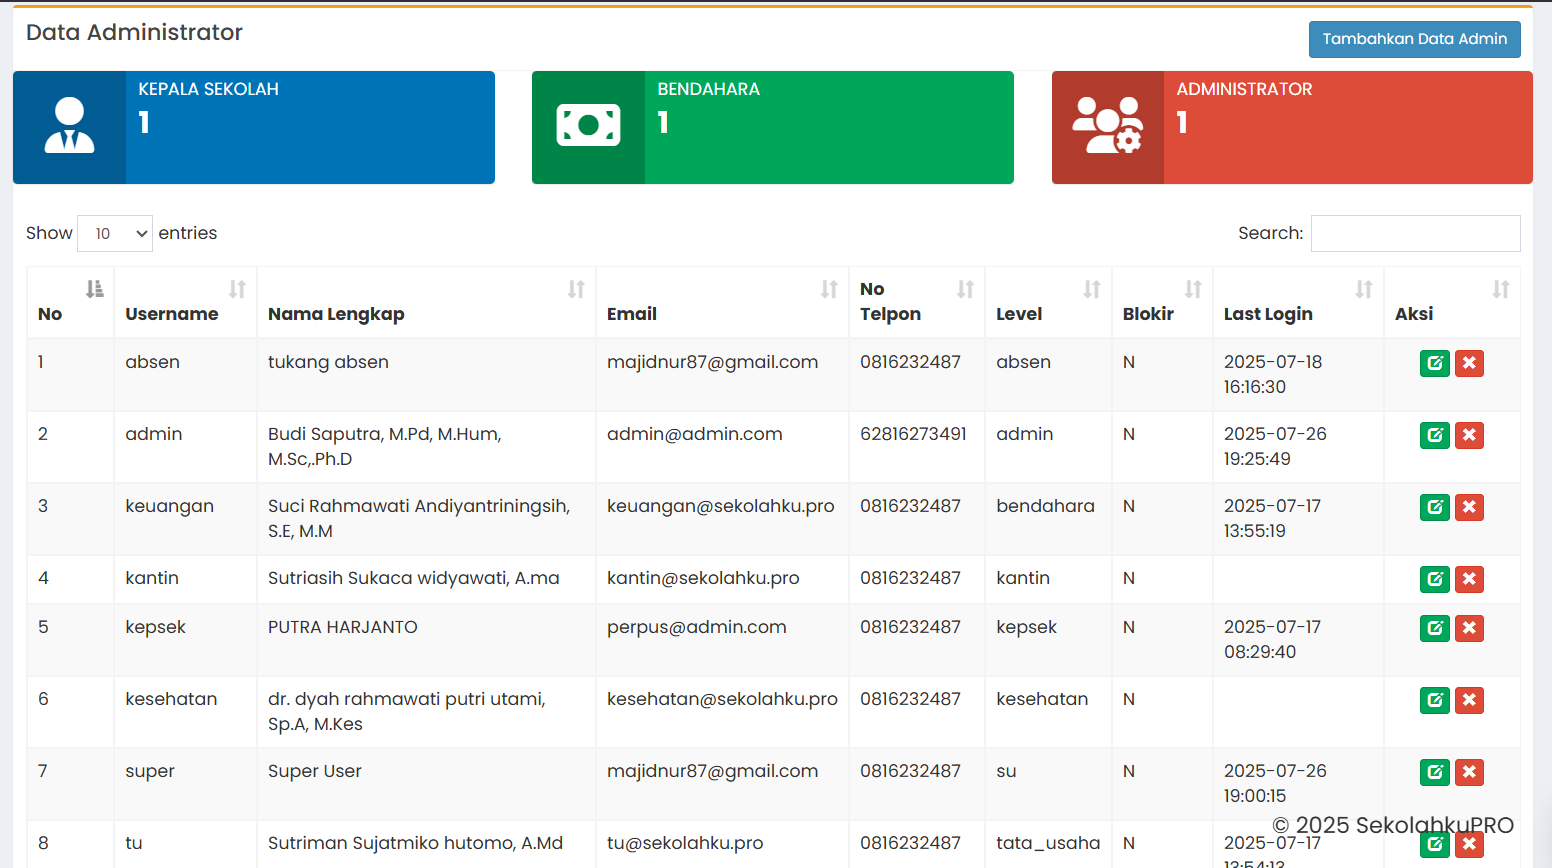This screenshot has width=1552, height=868.
Task: Select email tu@sekolahku.pro cell
Action: point(685,843)
